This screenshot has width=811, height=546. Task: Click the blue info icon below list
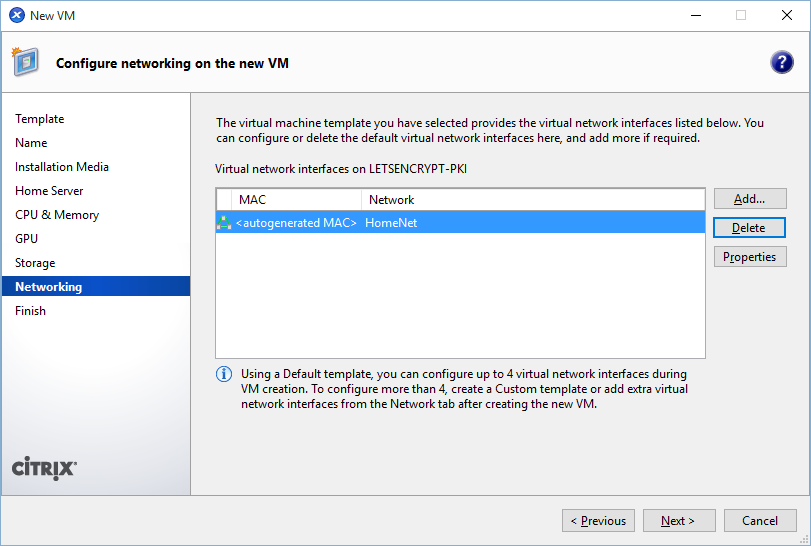pos(225,374)
